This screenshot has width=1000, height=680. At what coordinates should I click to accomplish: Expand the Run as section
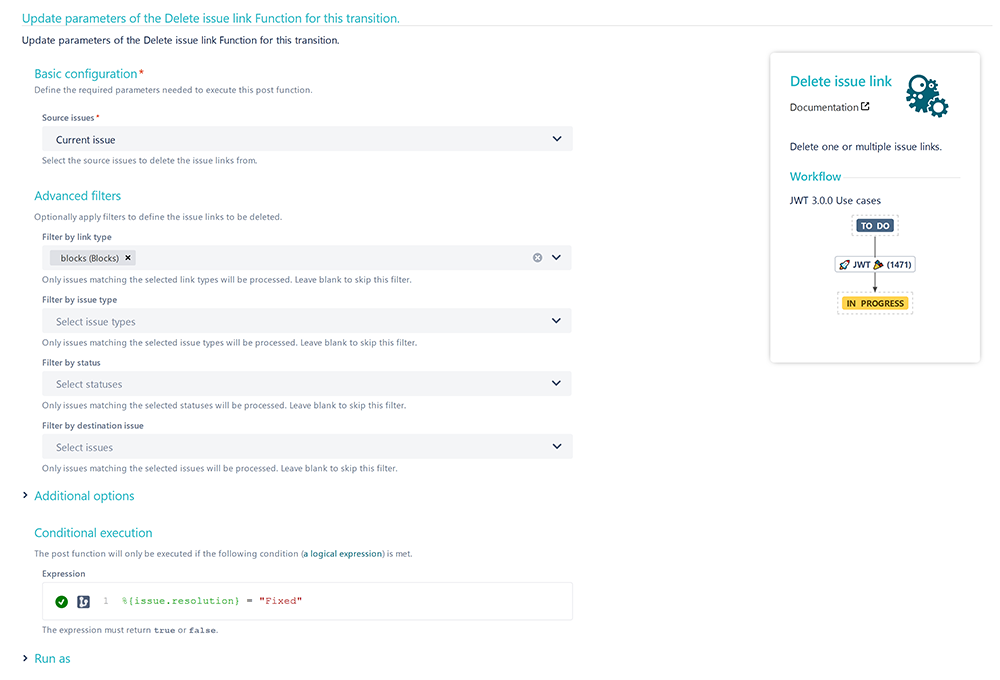click(26, 658)
